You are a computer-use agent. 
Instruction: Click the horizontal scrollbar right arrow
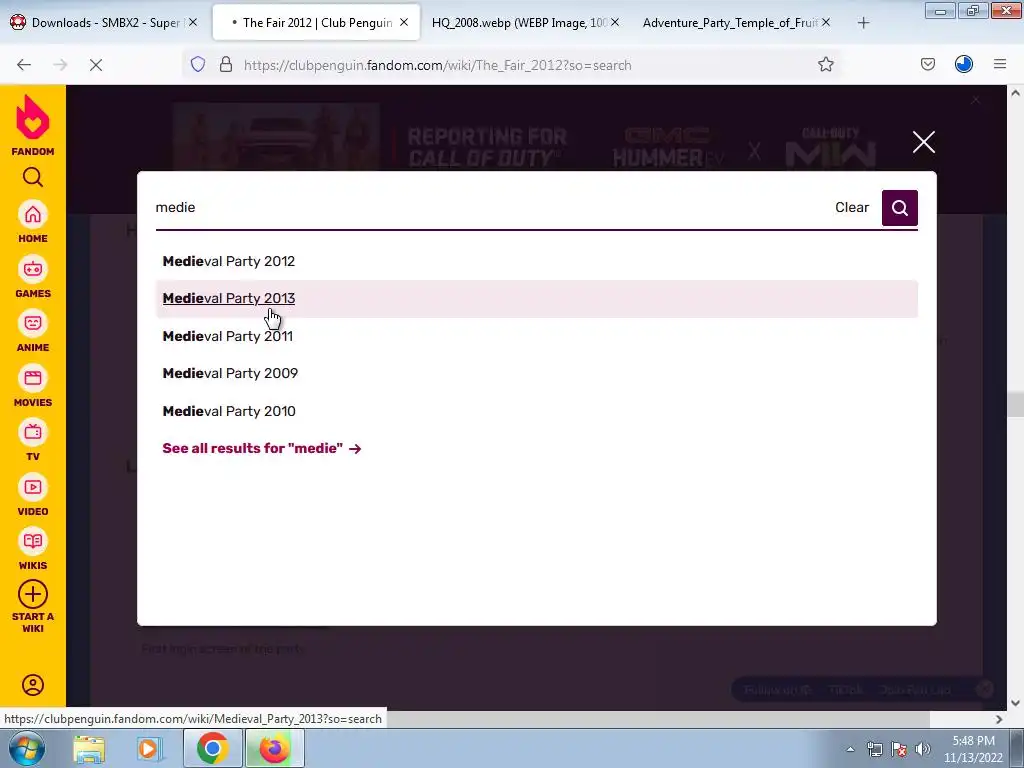pos(999,719)
